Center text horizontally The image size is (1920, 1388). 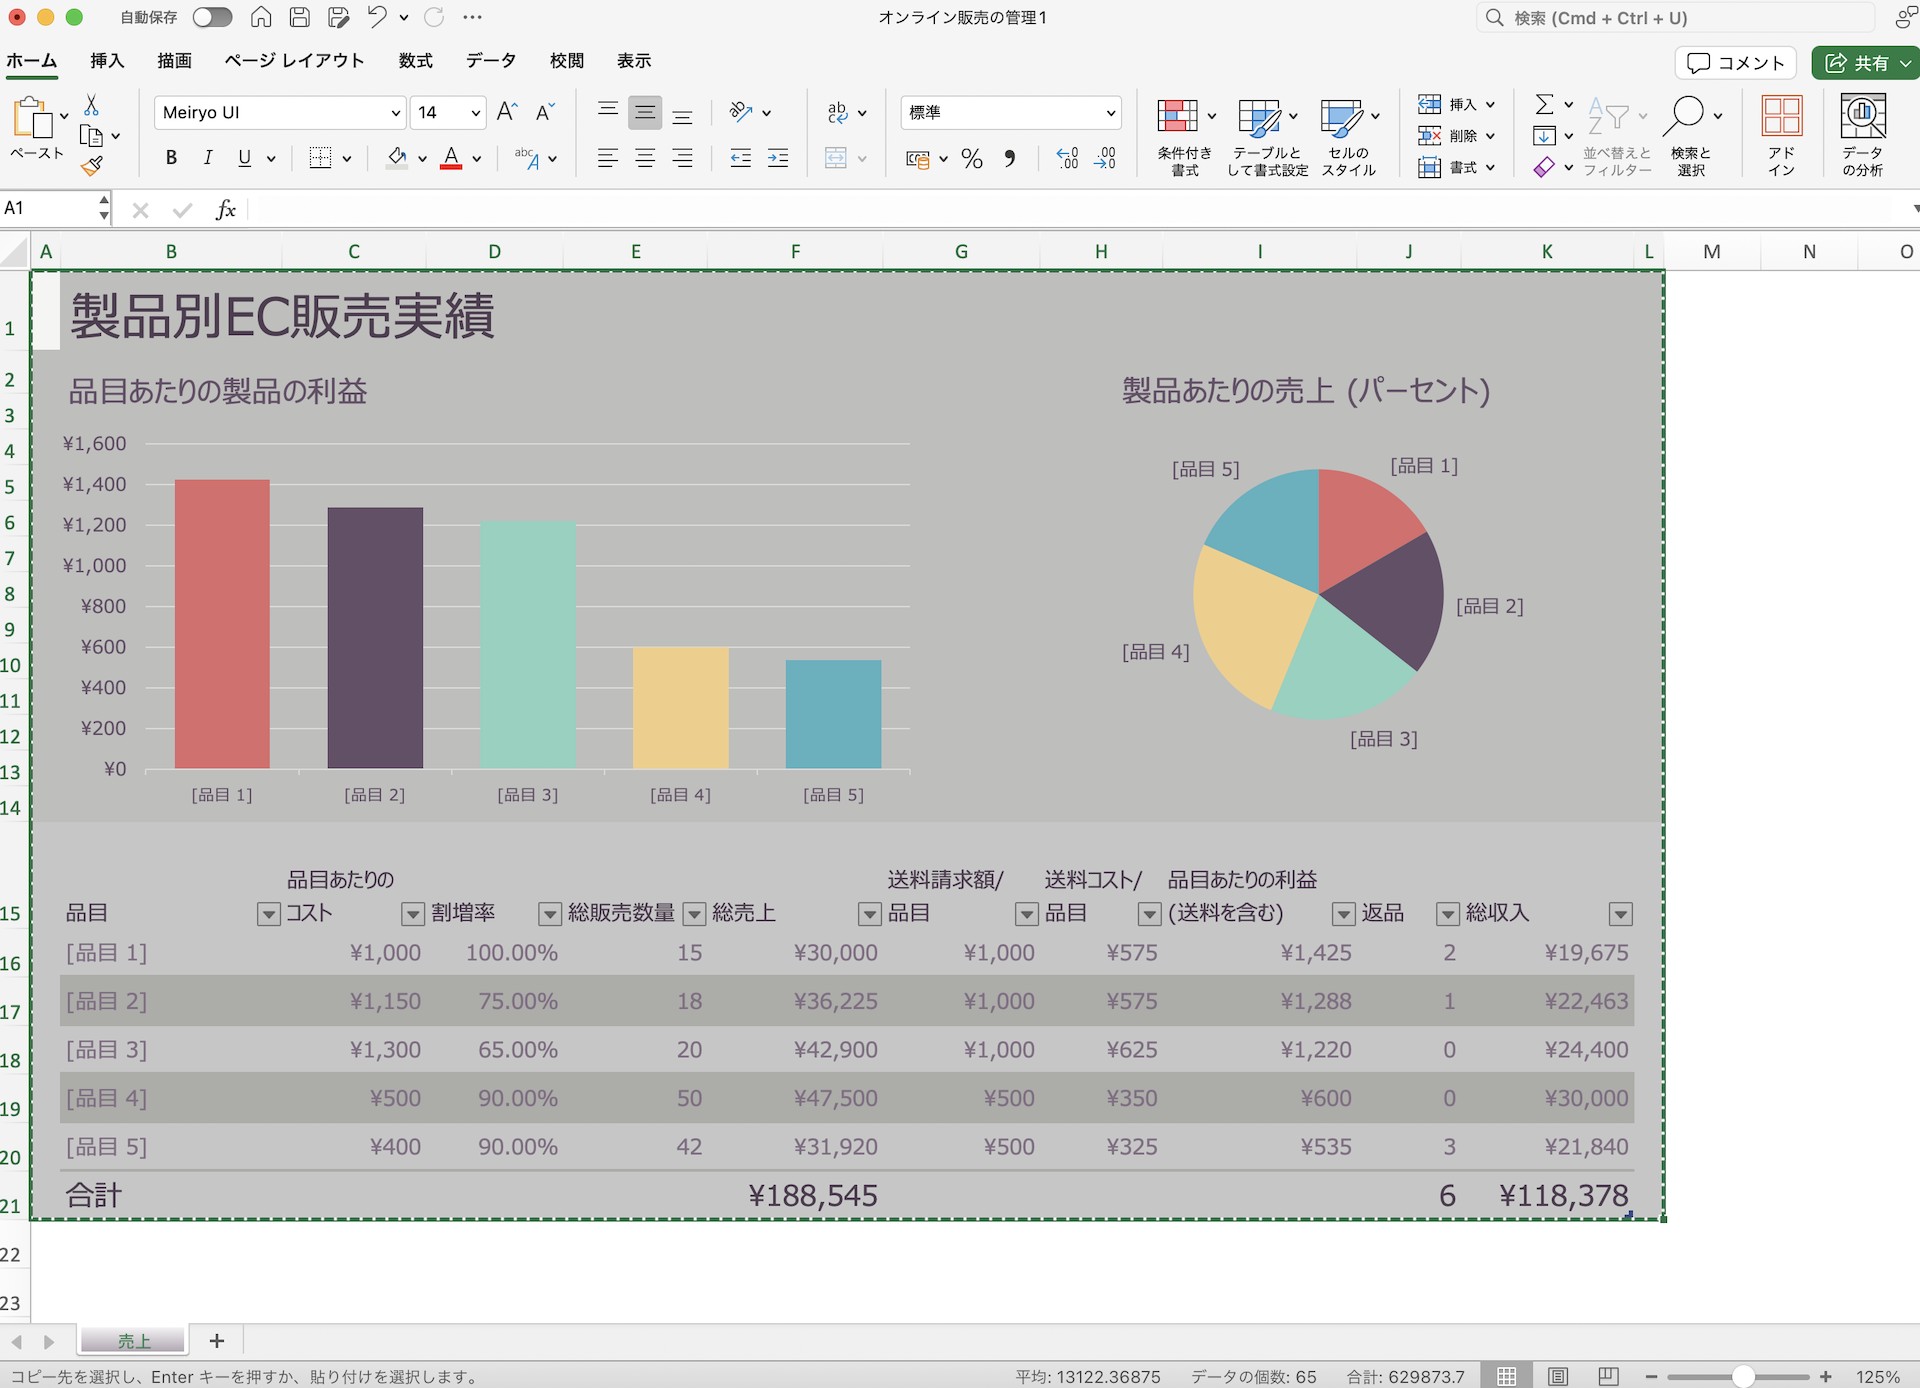coord(645,158)
